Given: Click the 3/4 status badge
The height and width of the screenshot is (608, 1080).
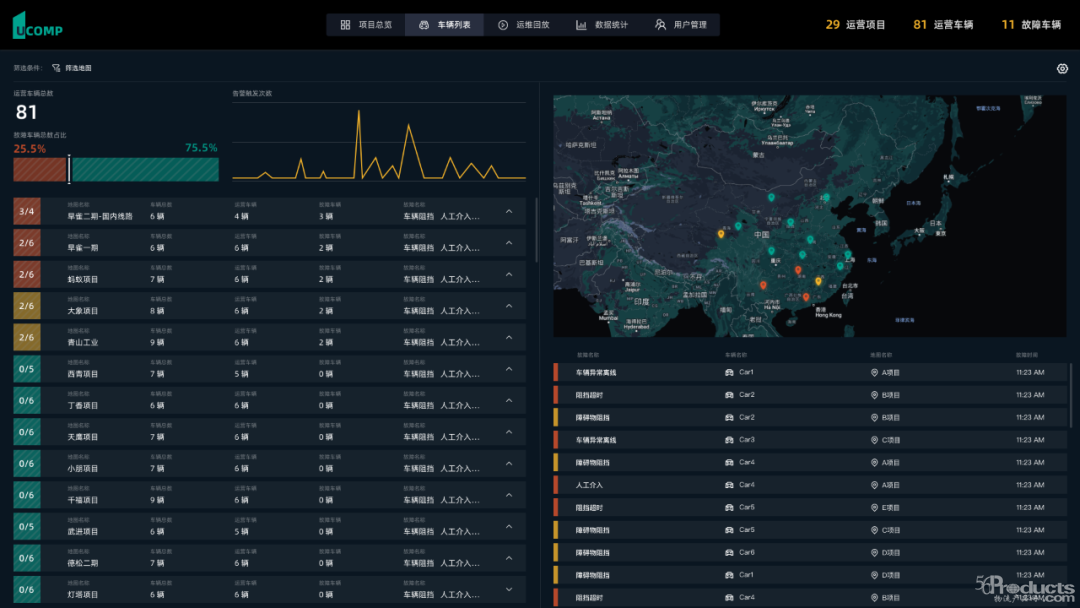Looking at the screenshot, I should tap(27, 211).
